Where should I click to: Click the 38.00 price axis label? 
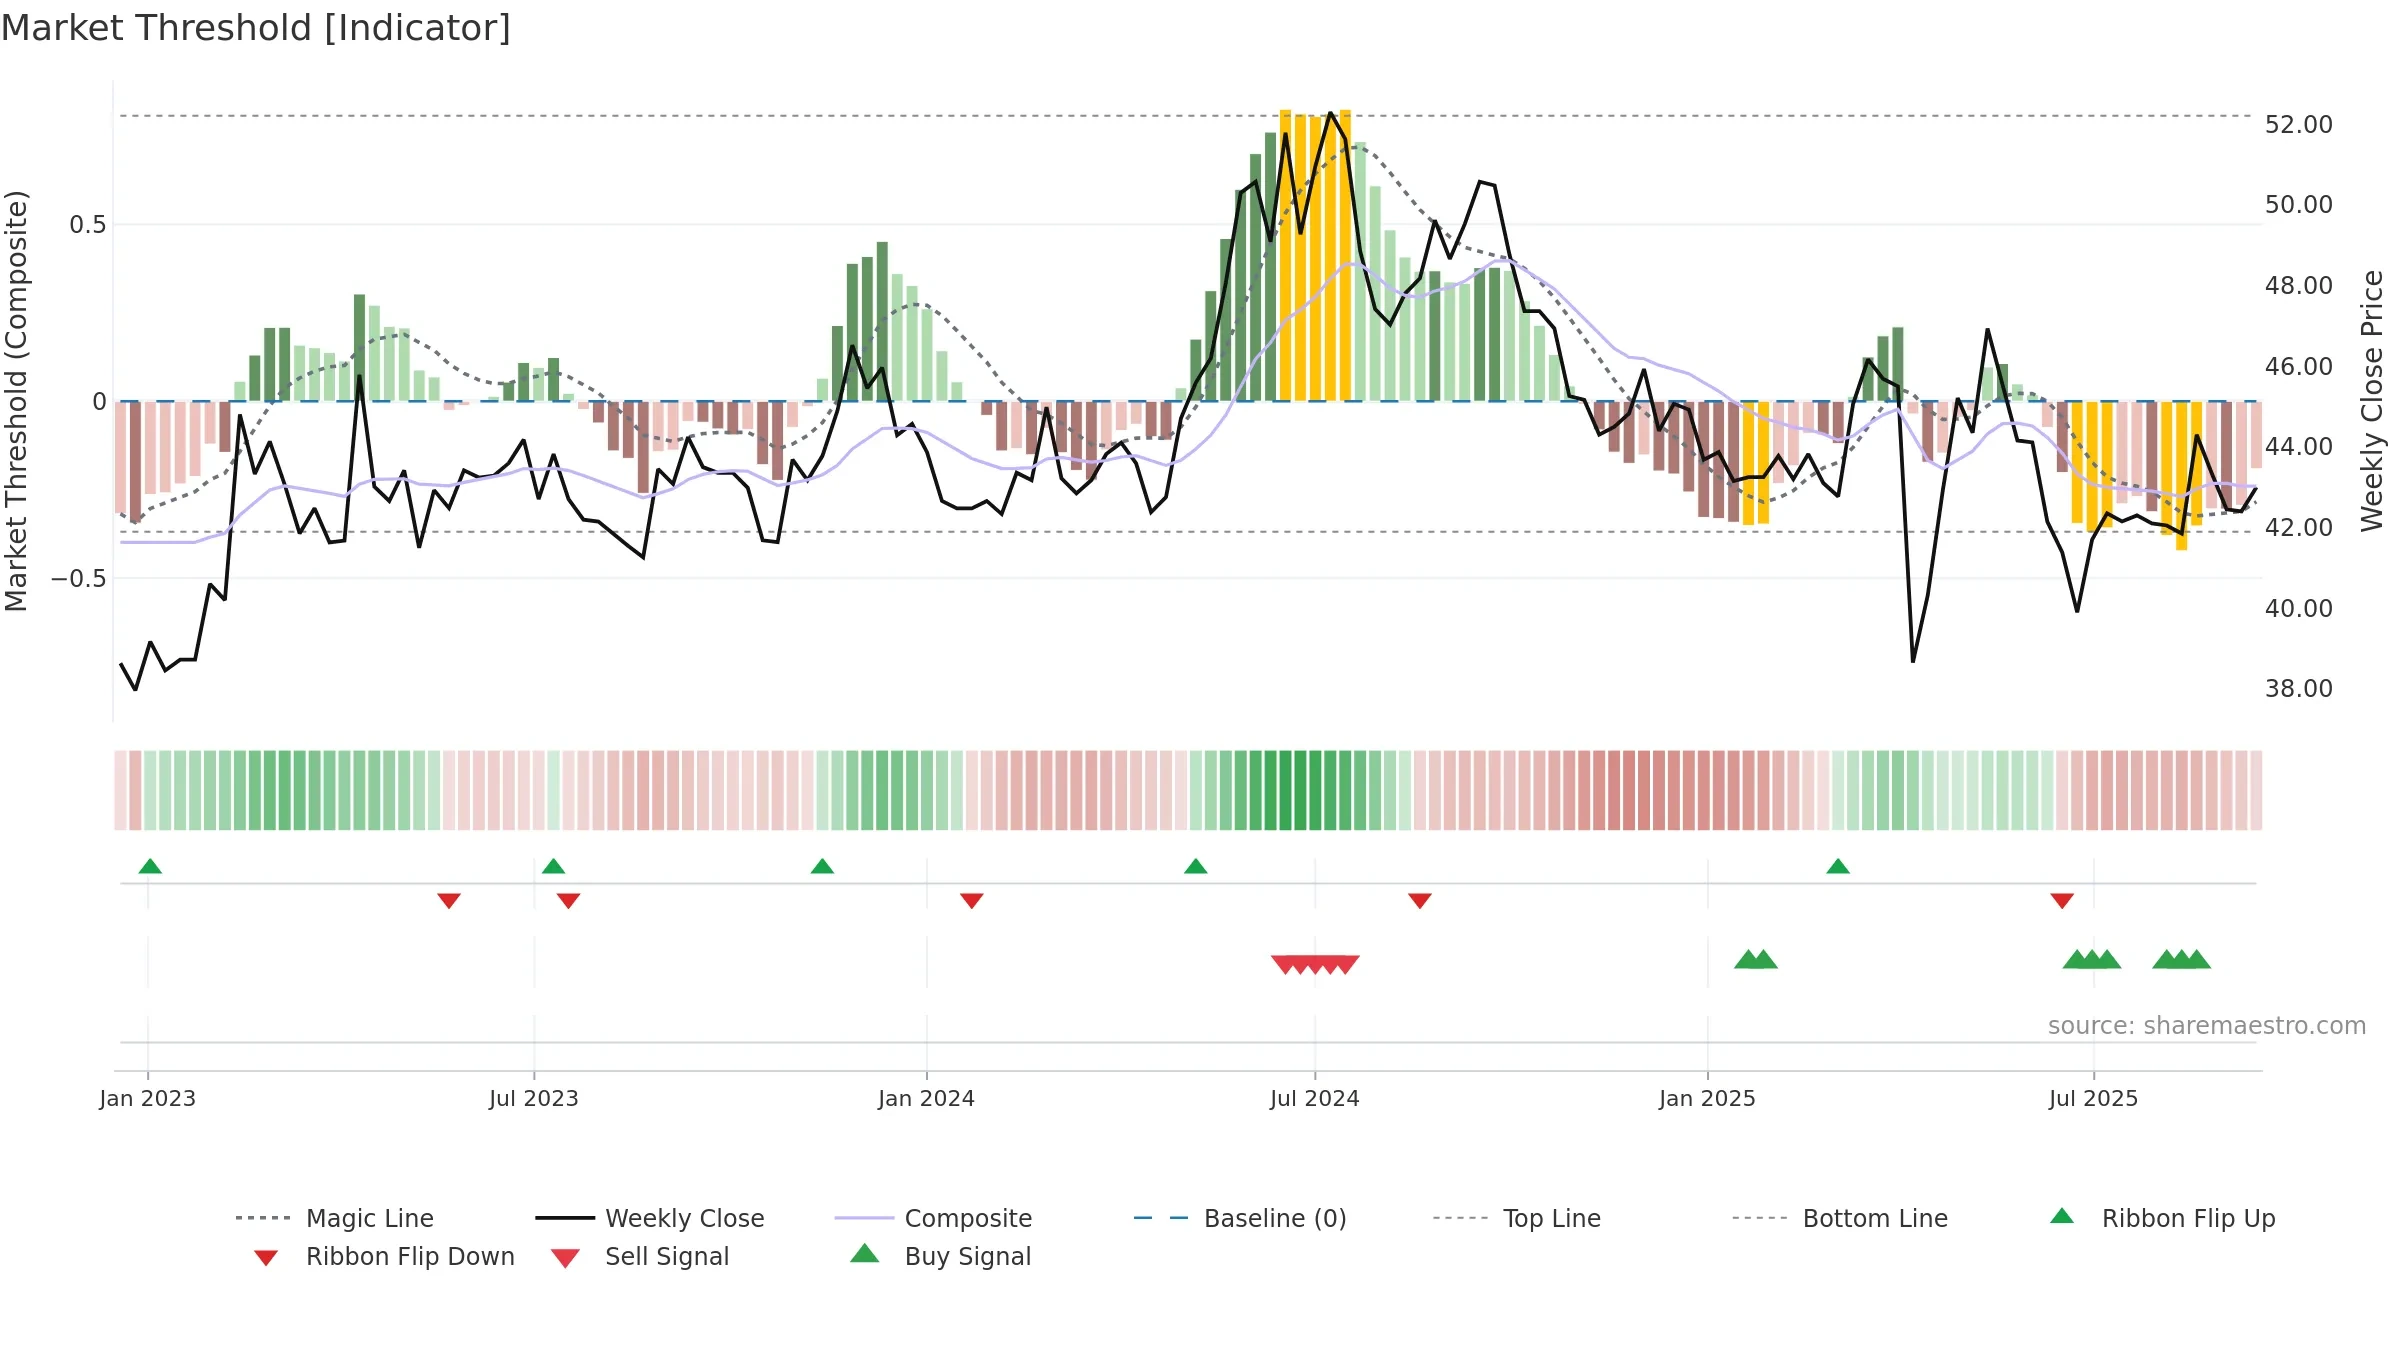(2298, 688)
